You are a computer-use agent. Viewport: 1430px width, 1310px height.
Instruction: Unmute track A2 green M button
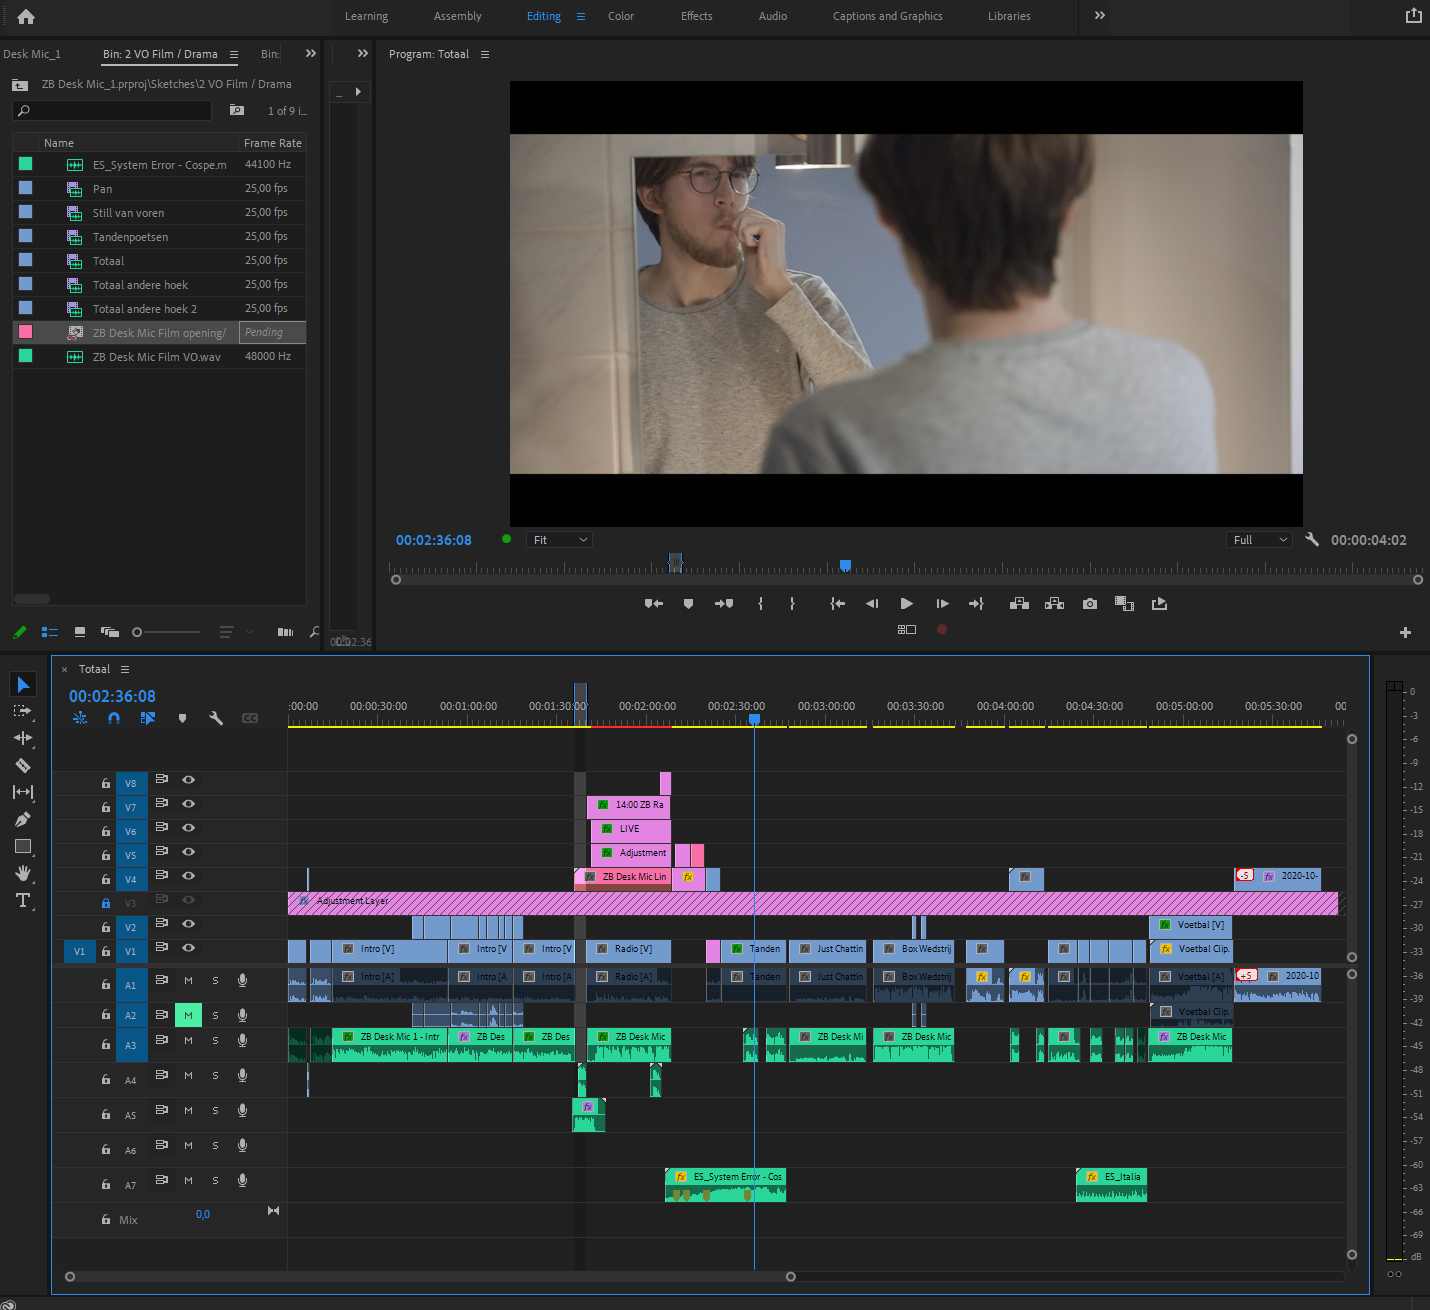(x=188, y=1016)
